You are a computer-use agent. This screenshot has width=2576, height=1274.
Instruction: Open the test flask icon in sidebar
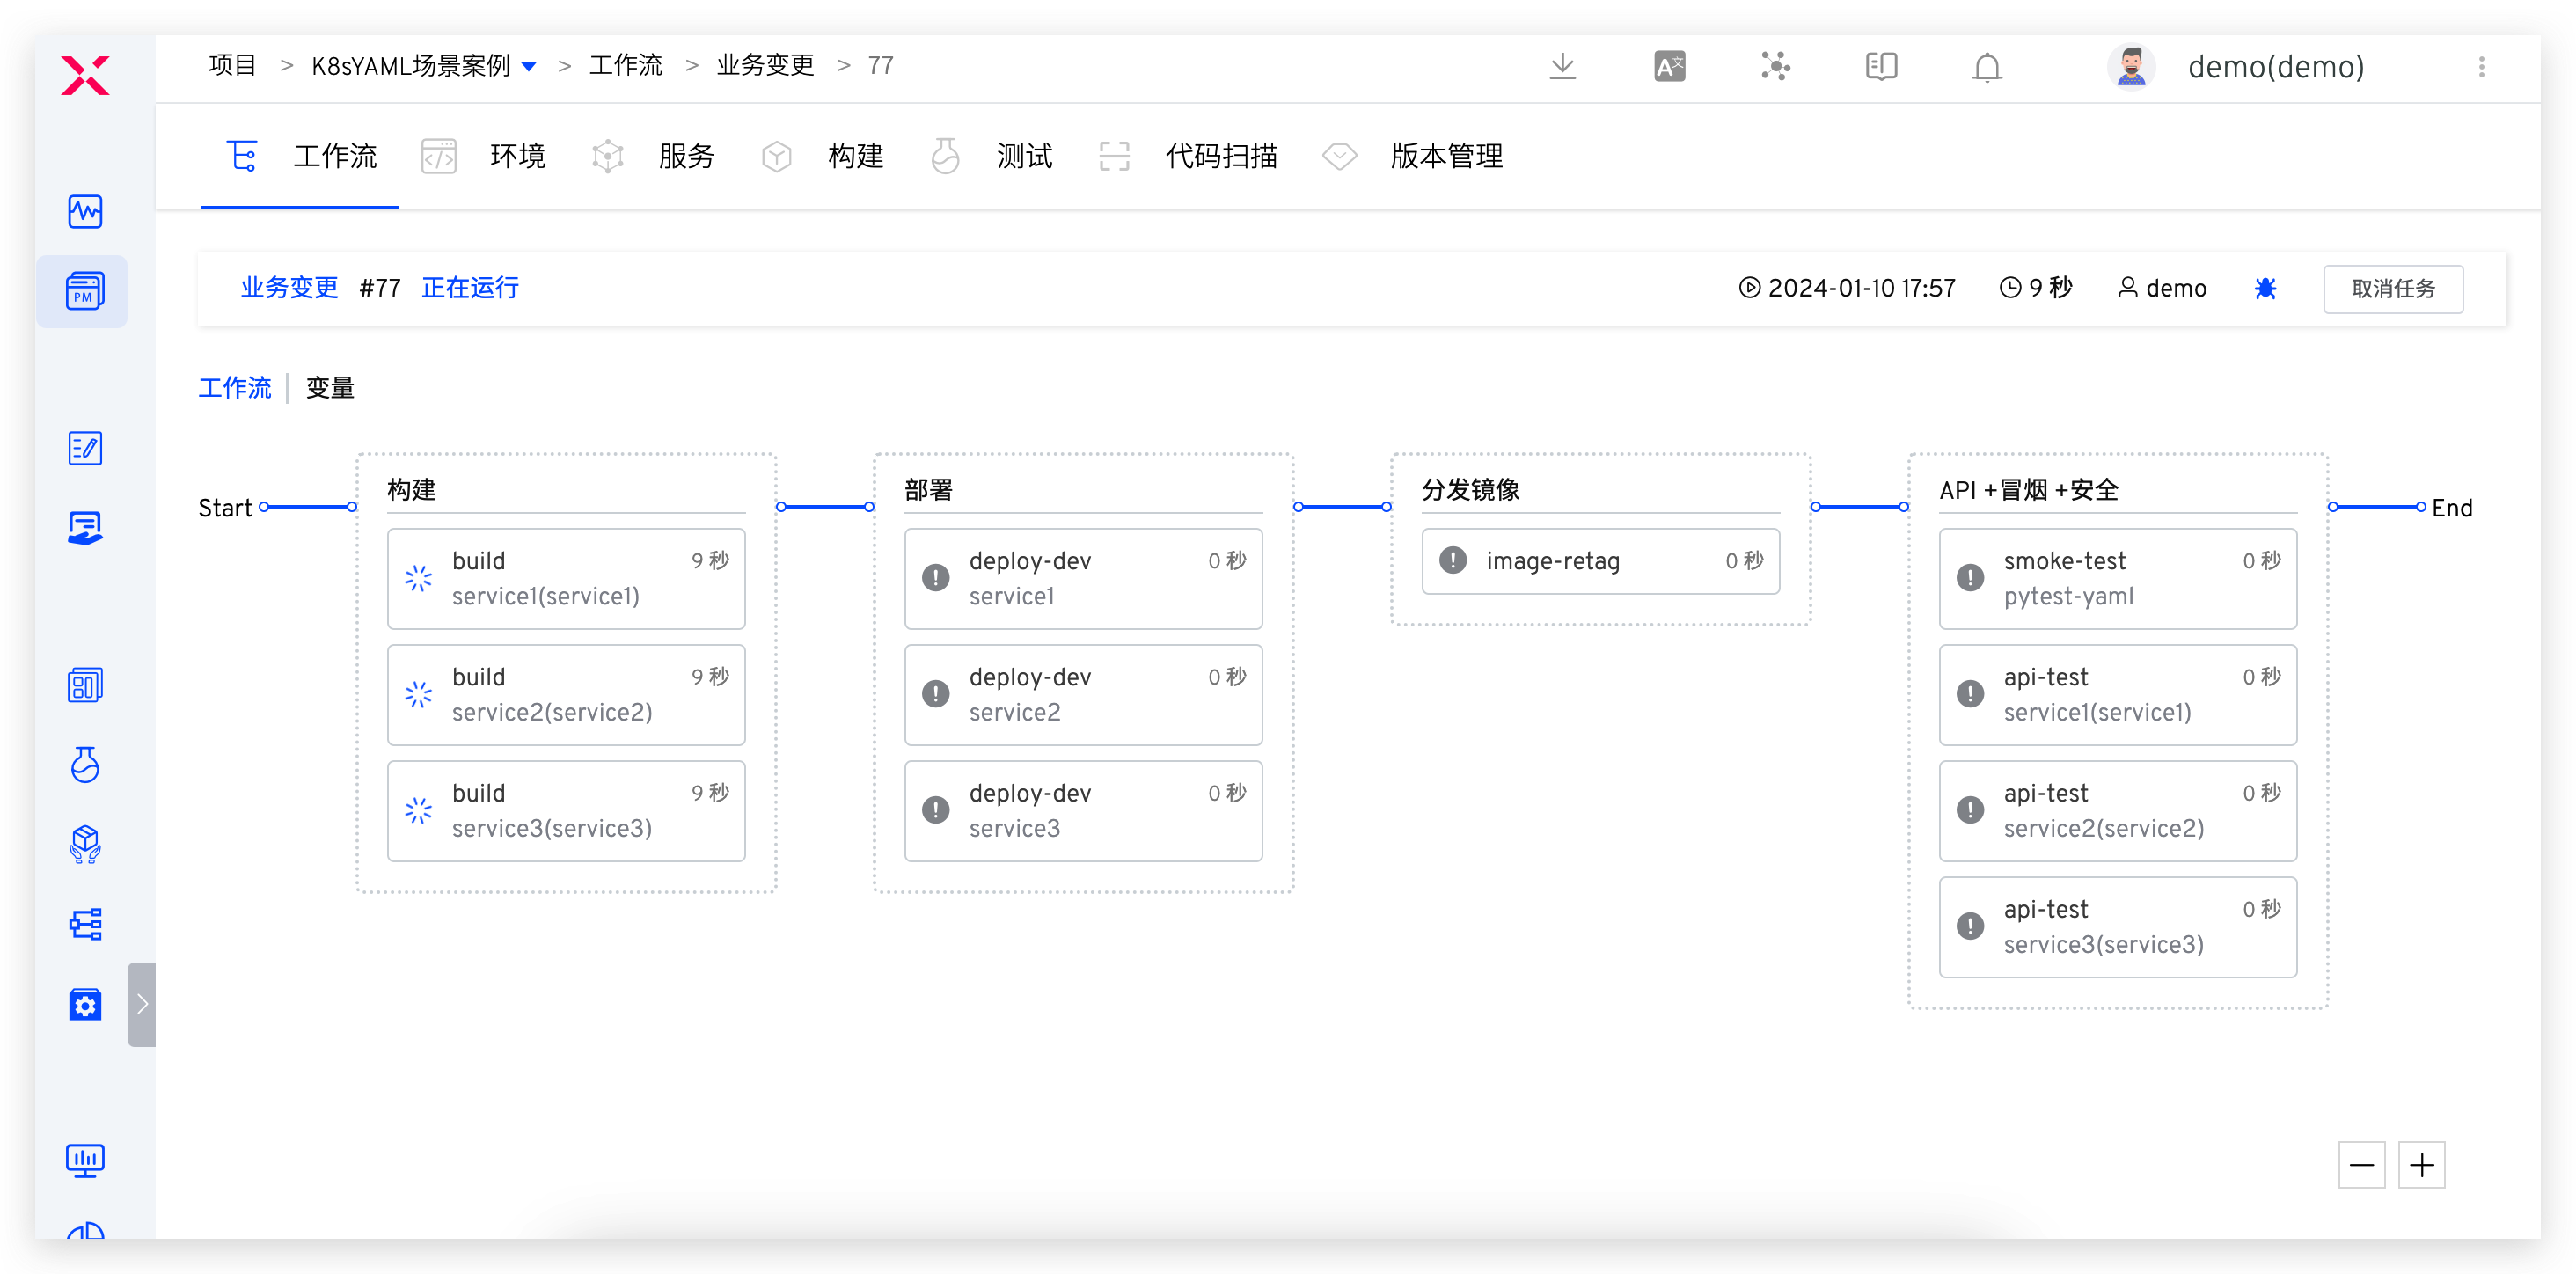click(x=85, y=765)
